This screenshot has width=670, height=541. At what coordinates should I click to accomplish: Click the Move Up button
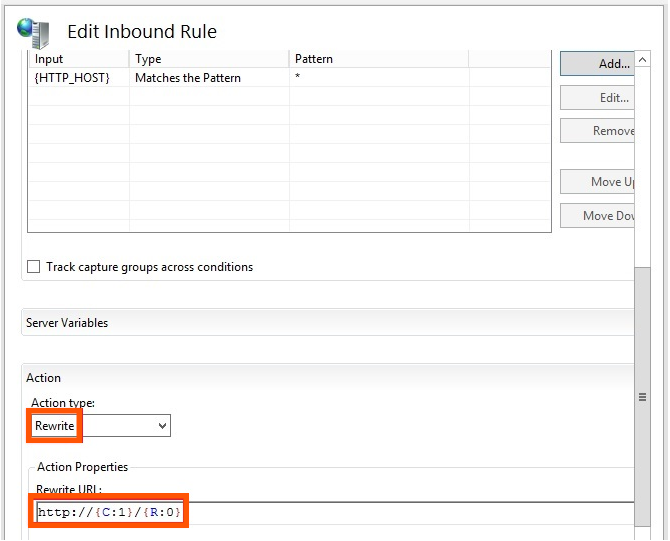pos(597,182)
